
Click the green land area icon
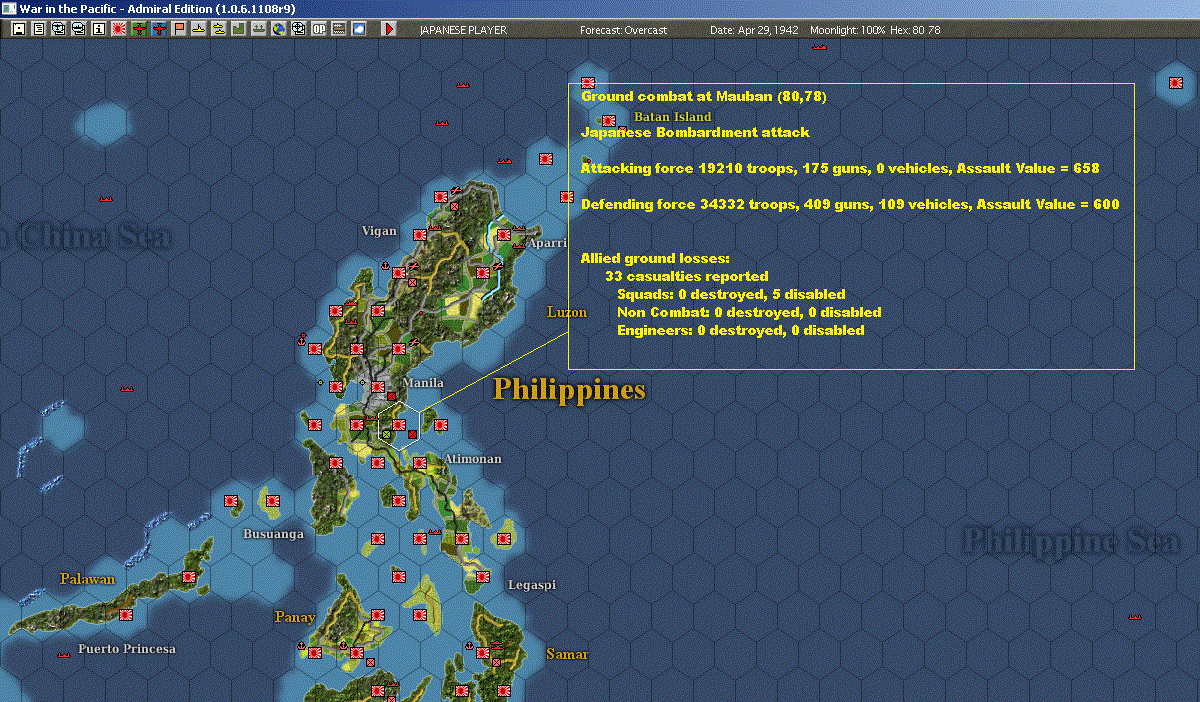239,30
